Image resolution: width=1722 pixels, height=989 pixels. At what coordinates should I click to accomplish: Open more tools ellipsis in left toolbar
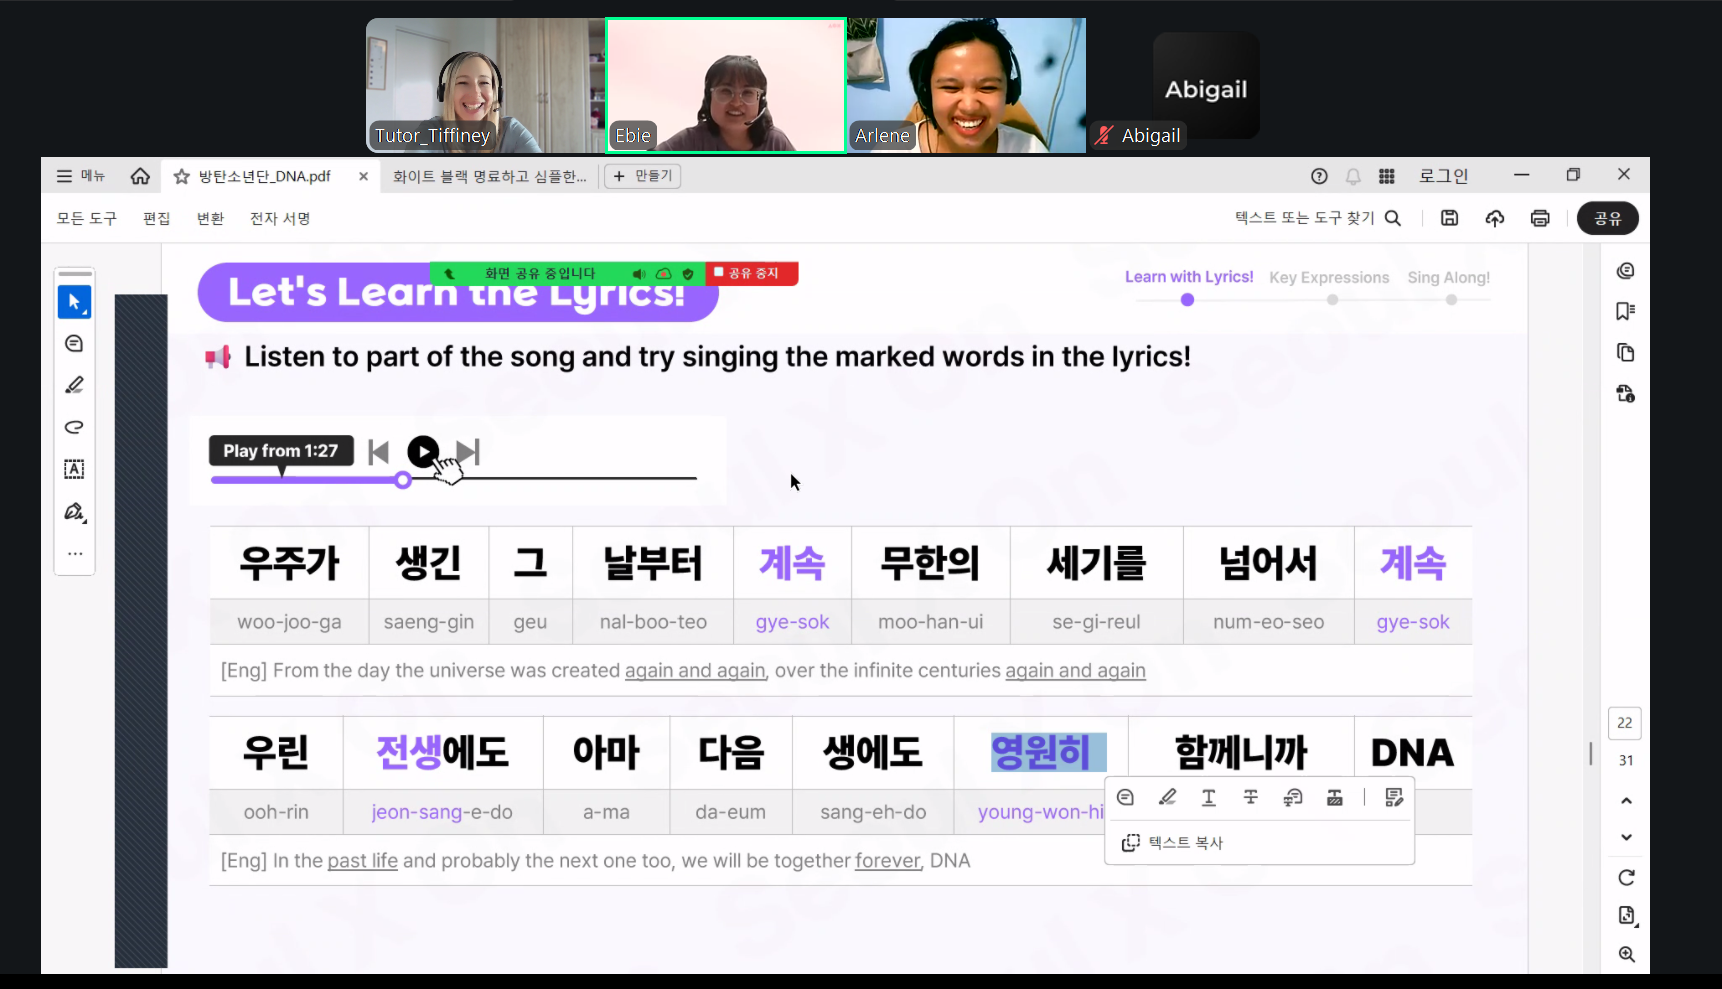pos(75,553)
